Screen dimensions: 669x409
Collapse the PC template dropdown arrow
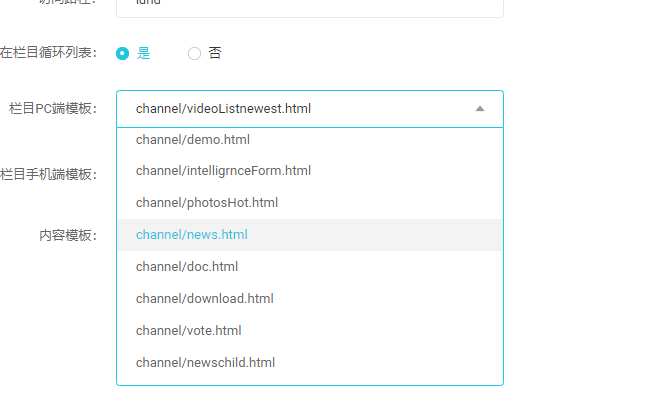[480, 109]
